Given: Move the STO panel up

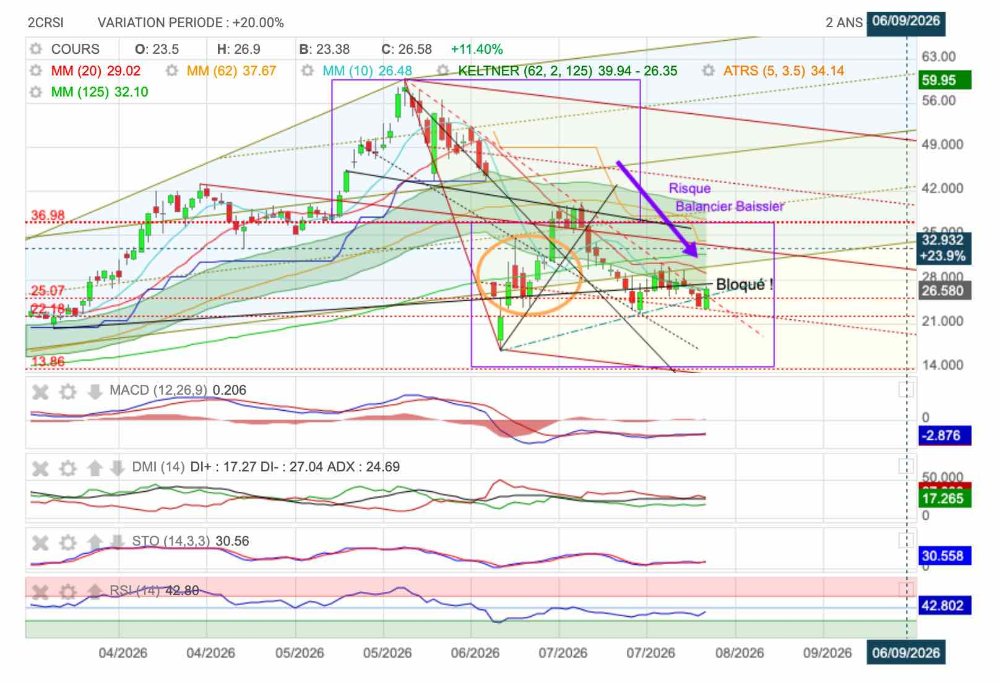Looking at the screenshot, I should coord(94,543).
